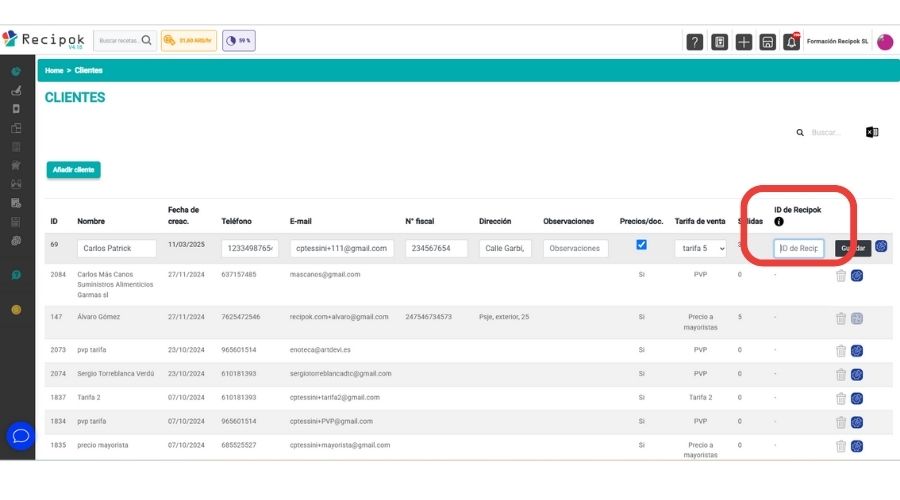Open Formación Recipok SL account name

(x=837, y=41)
